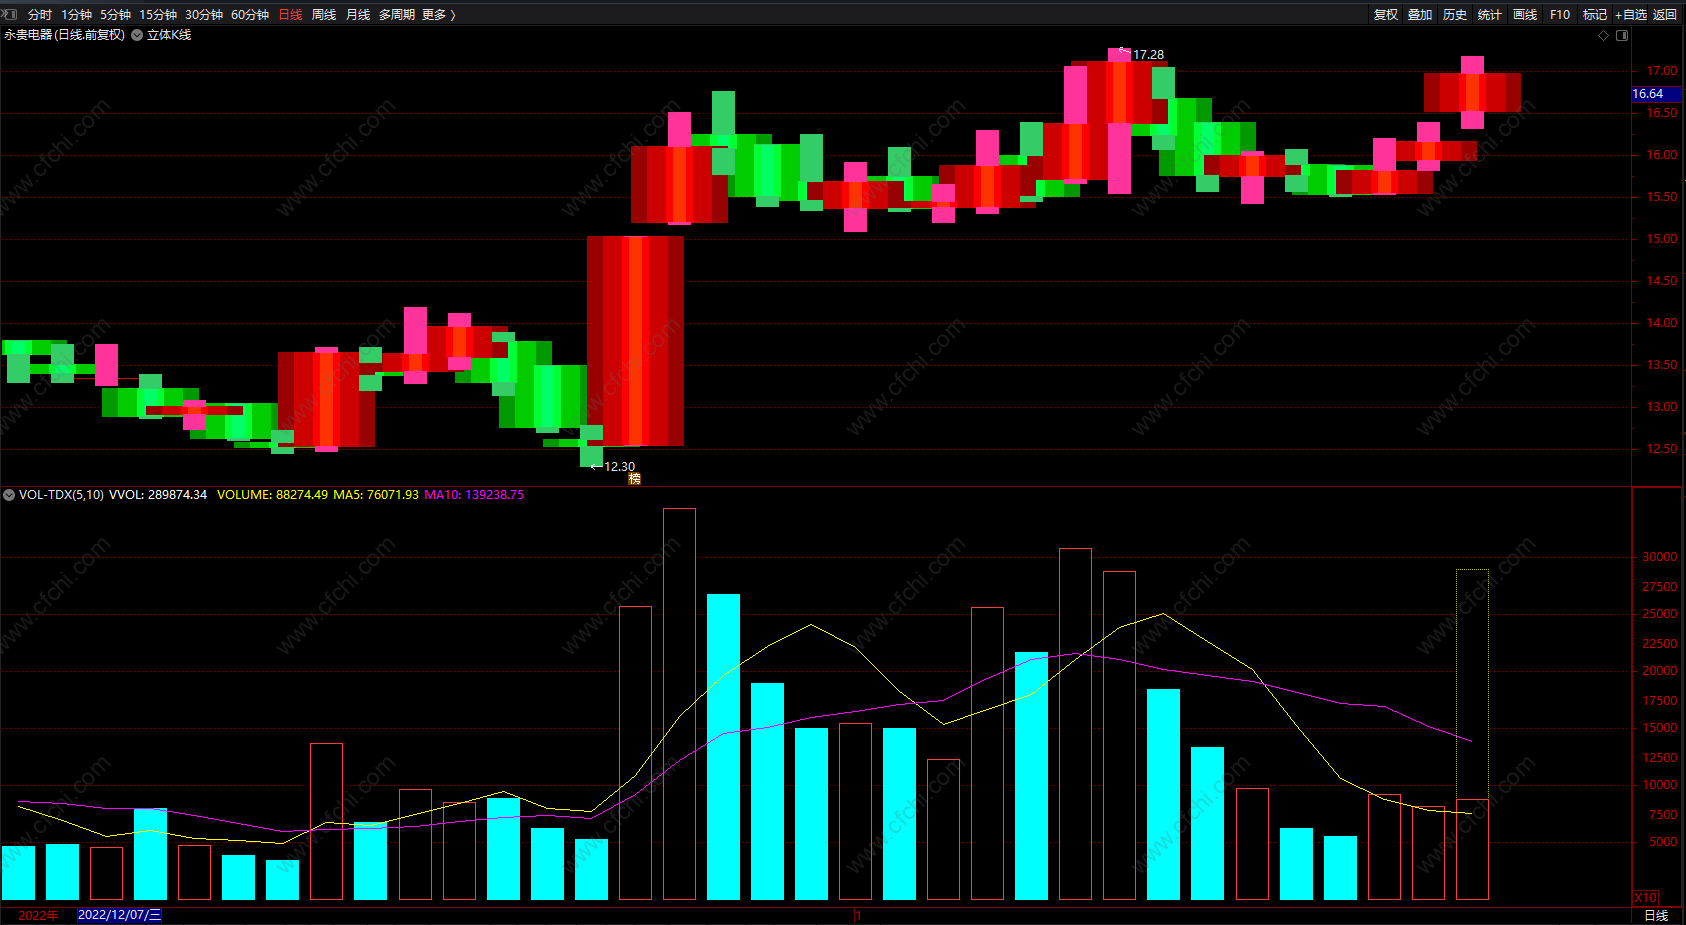Click the 复权 button
Viewport: 1686px width, 925px height.
(x=1386, y=15)
